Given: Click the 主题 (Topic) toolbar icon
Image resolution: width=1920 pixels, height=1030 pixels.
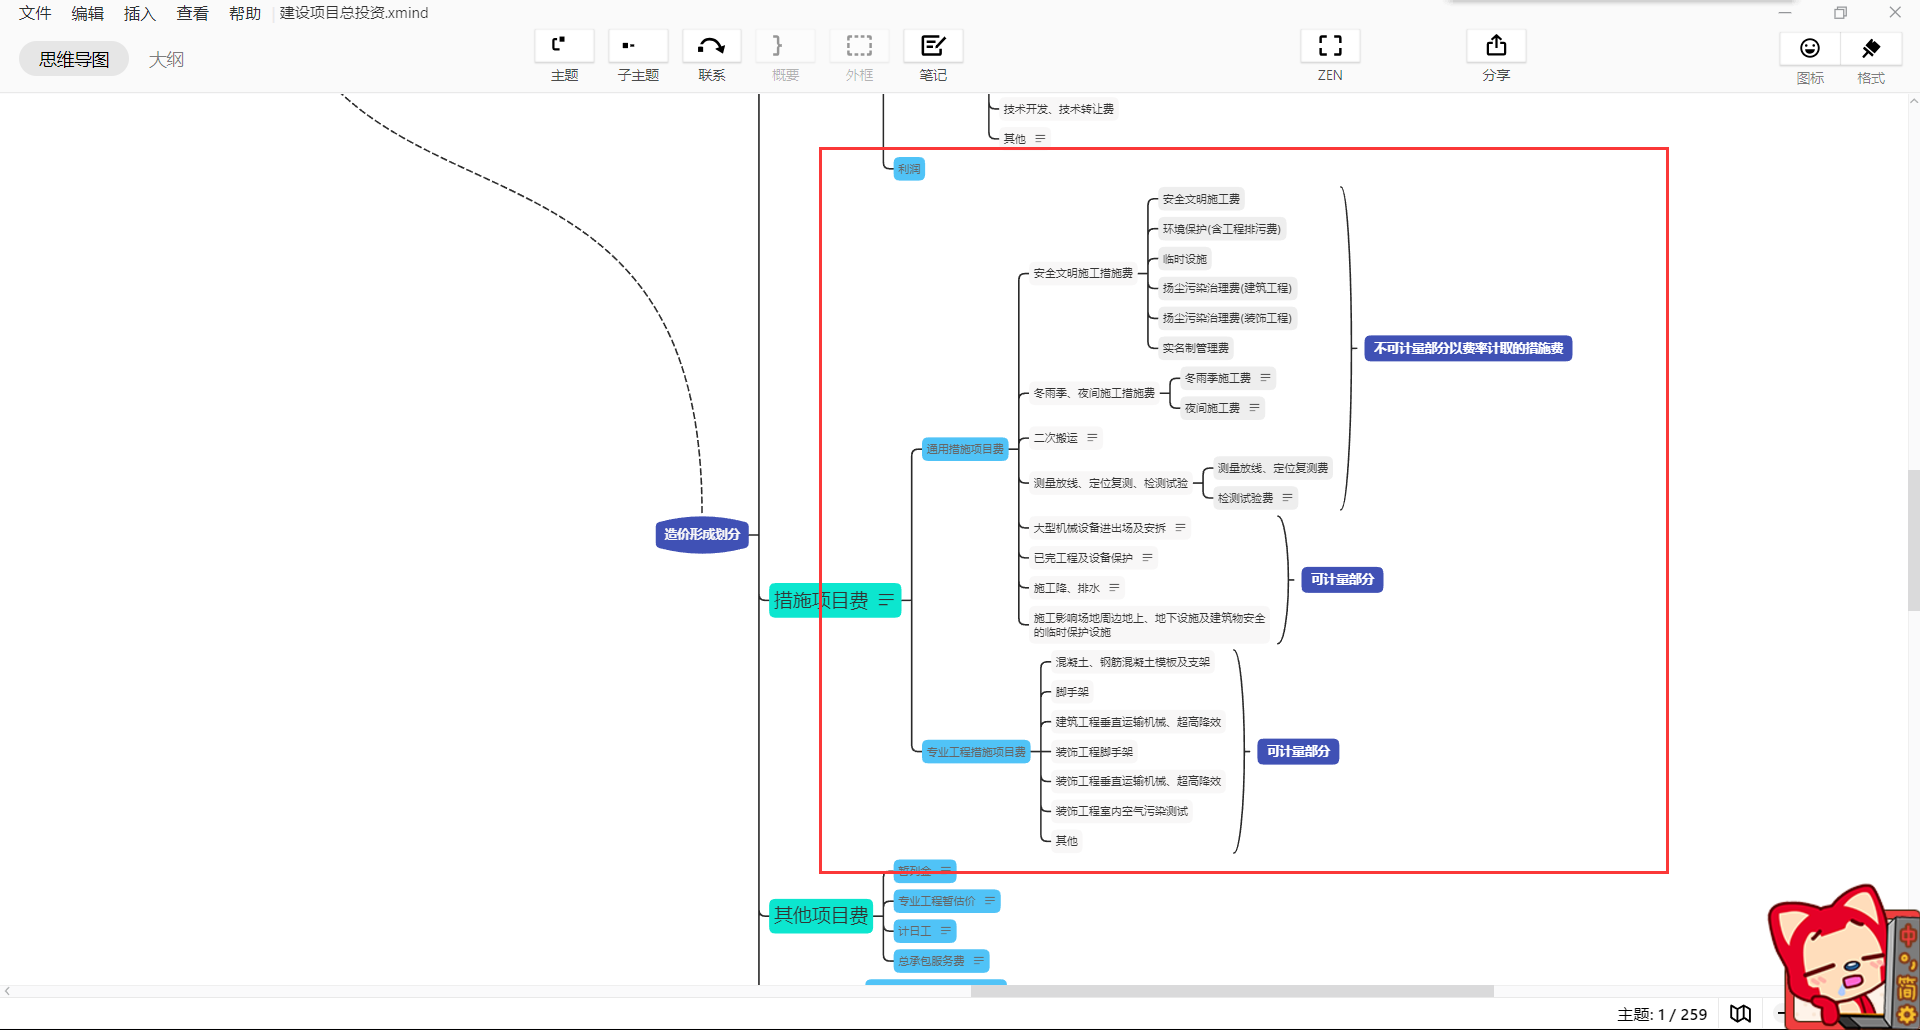Looking at the screenshot, I should 564,46.
